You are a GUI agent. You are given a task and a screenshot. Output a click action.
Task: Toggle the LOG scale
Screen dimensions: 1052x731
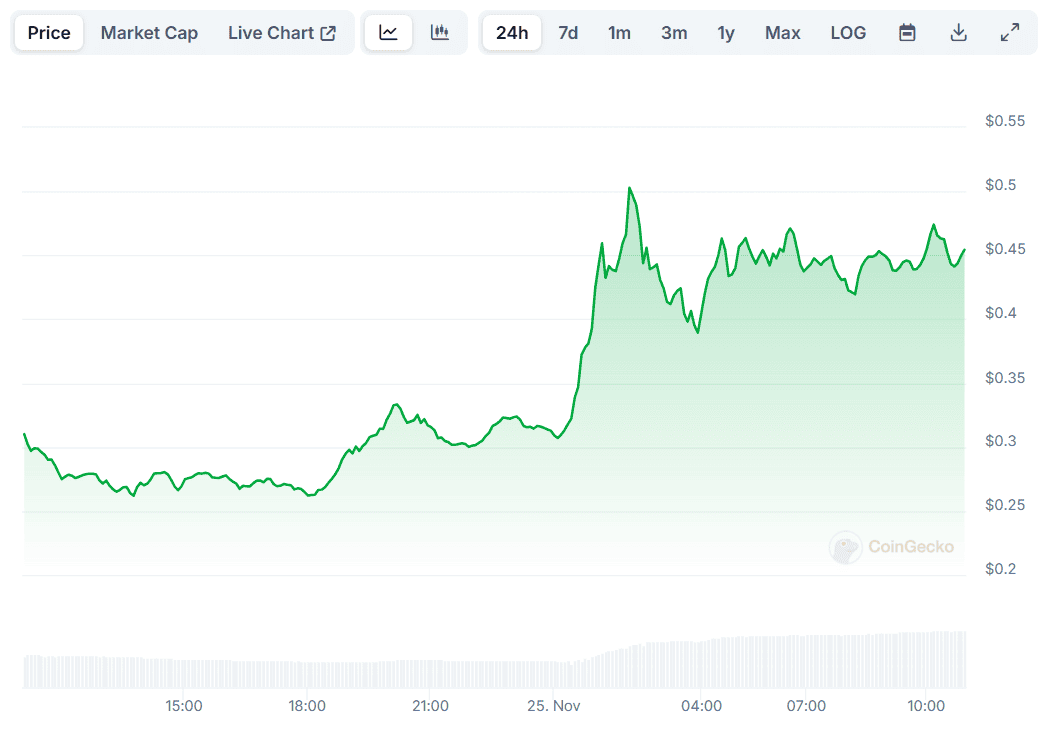848,33
